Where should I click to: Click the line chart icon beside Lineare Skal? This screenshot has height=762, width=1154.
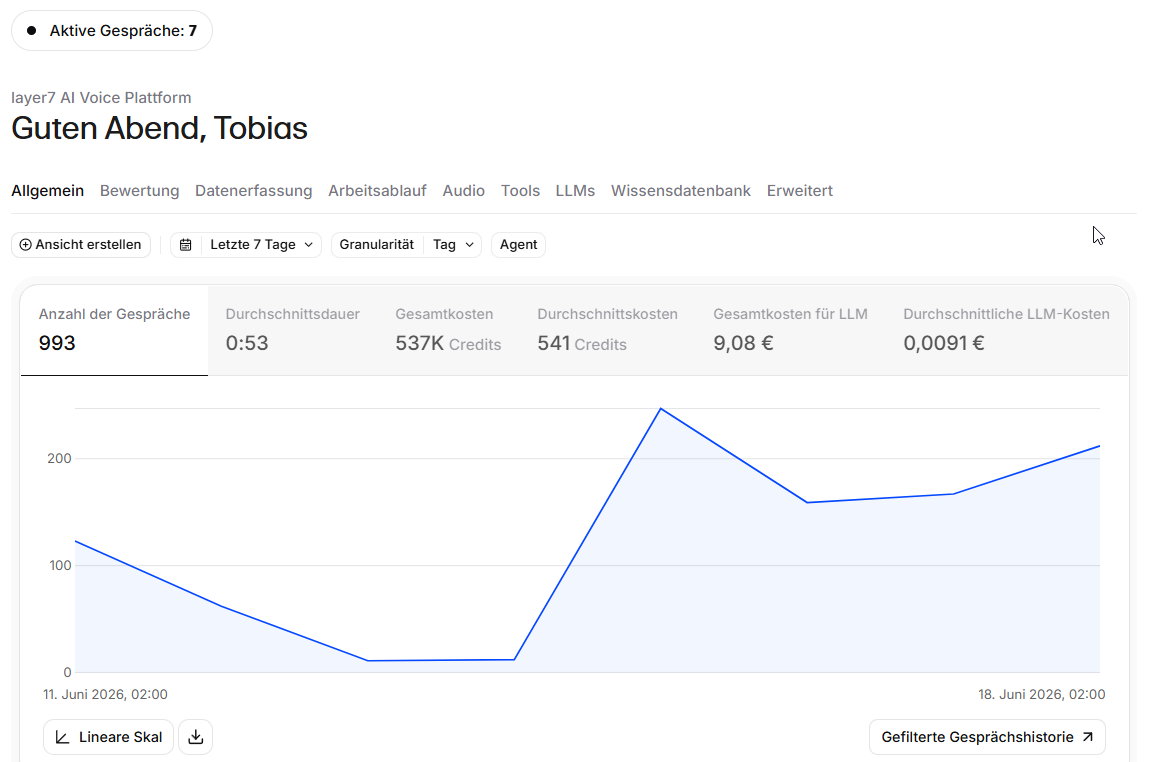63,737
